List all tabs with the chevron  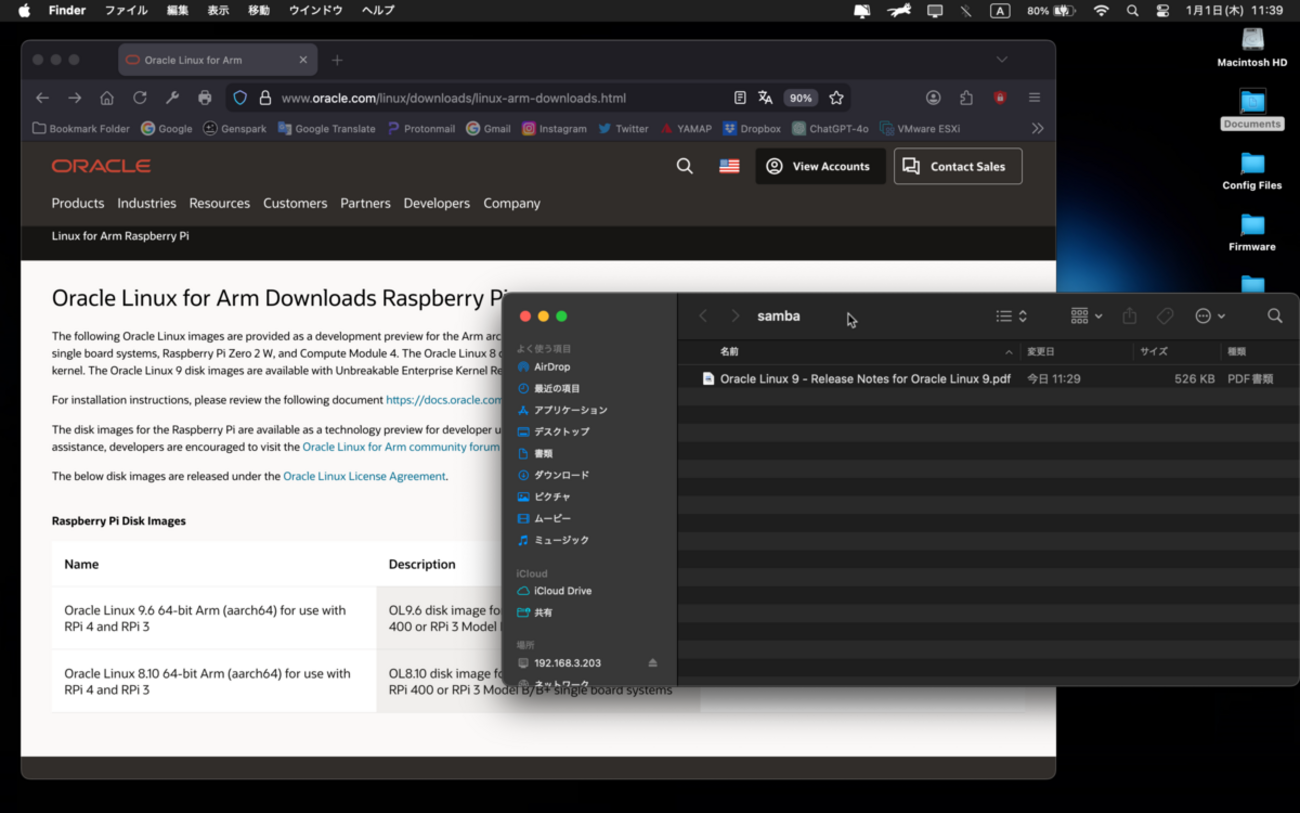[1002, 60]
